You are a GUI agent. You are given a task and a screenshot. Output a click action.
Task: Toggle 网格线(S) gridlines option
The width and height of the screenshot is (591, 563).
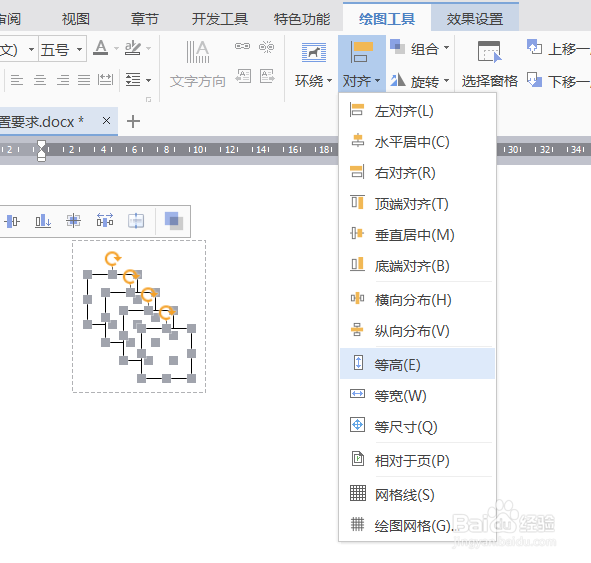coord(417,494)
